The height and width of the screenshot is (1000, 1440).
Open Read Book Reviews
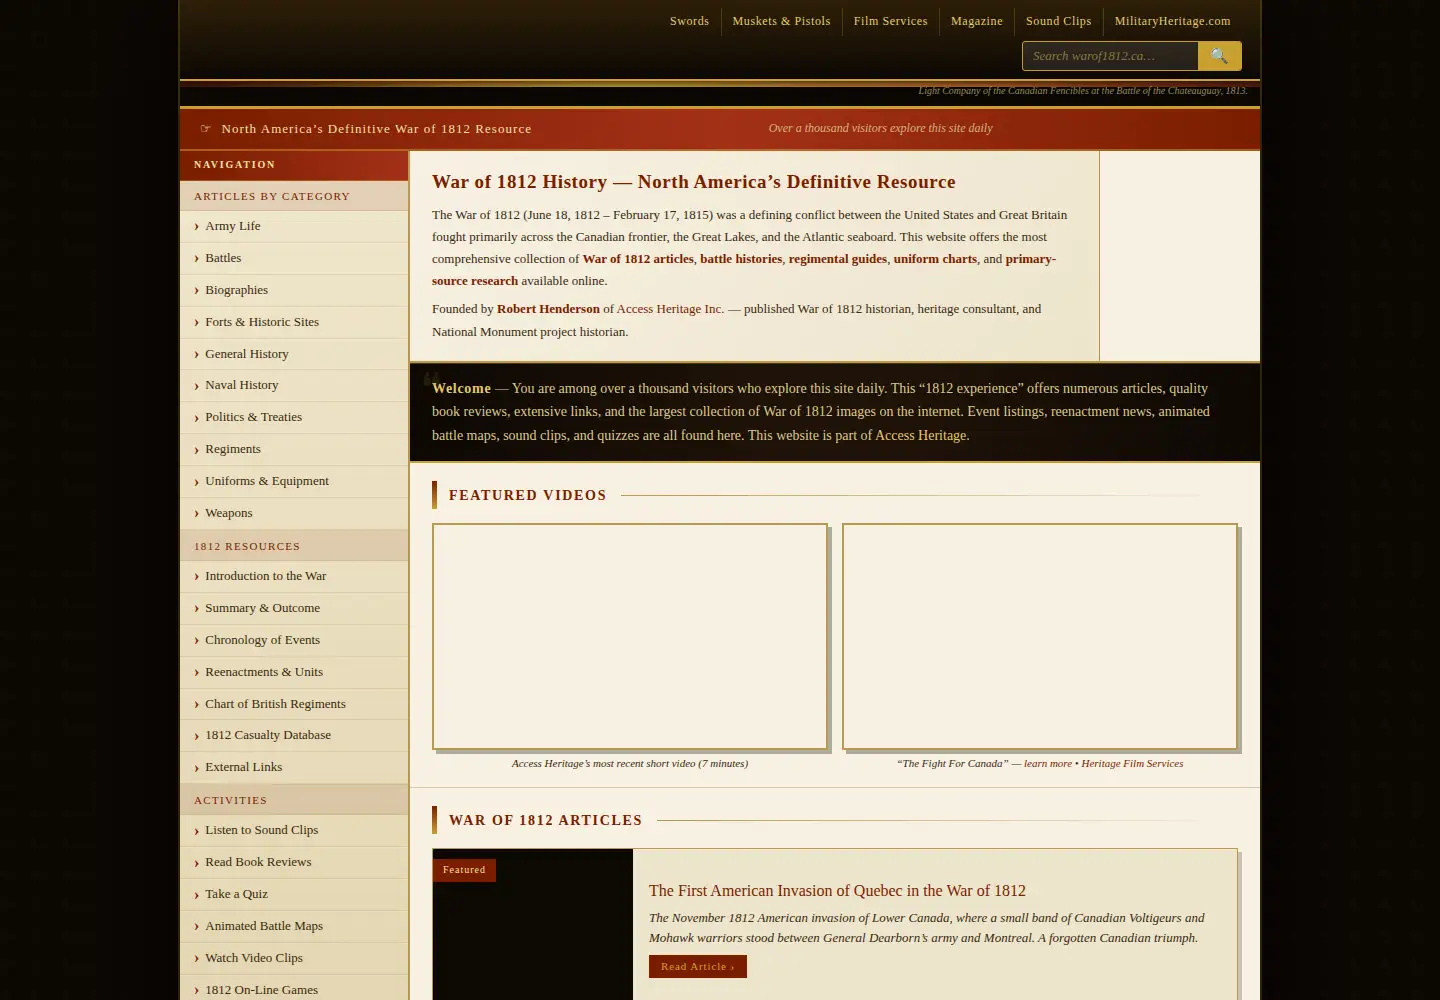click(294, 862)
